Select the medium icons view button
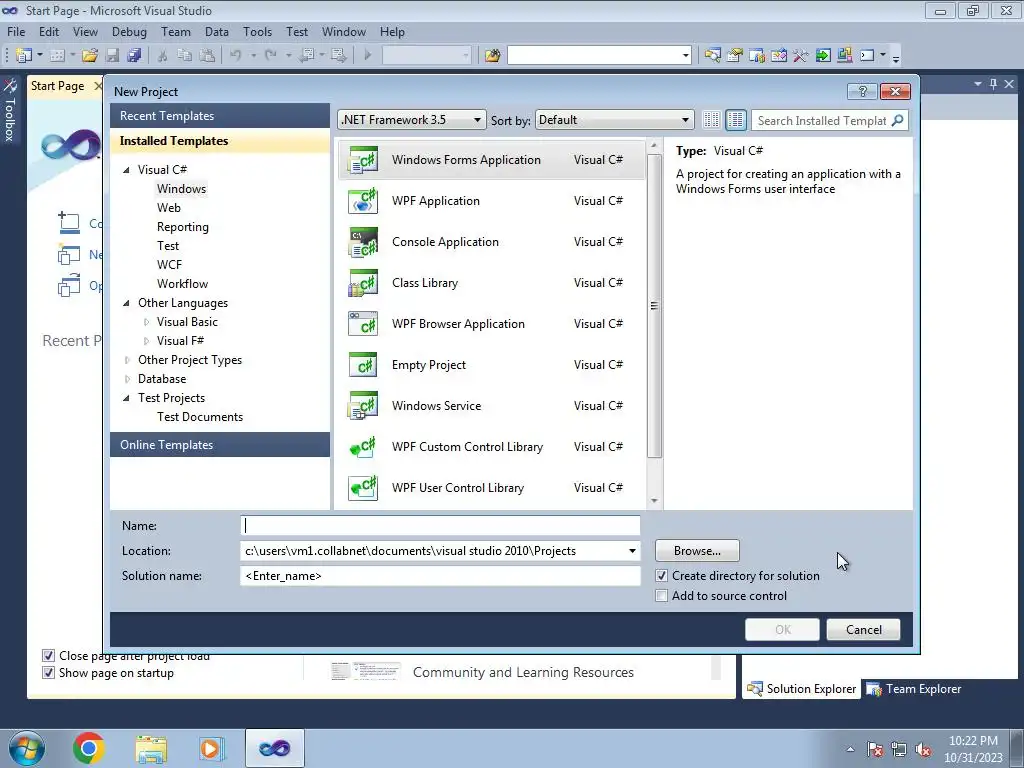 (736, 120)
